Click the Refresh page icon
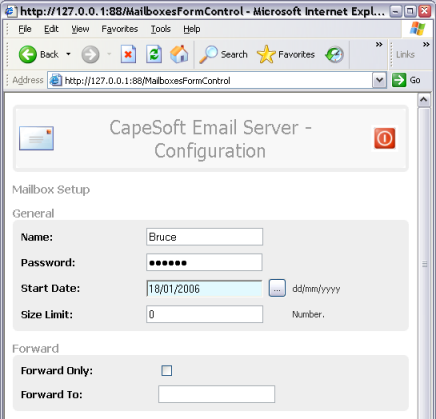The width and height of the screenshot is (436, 419). [154, 54]
